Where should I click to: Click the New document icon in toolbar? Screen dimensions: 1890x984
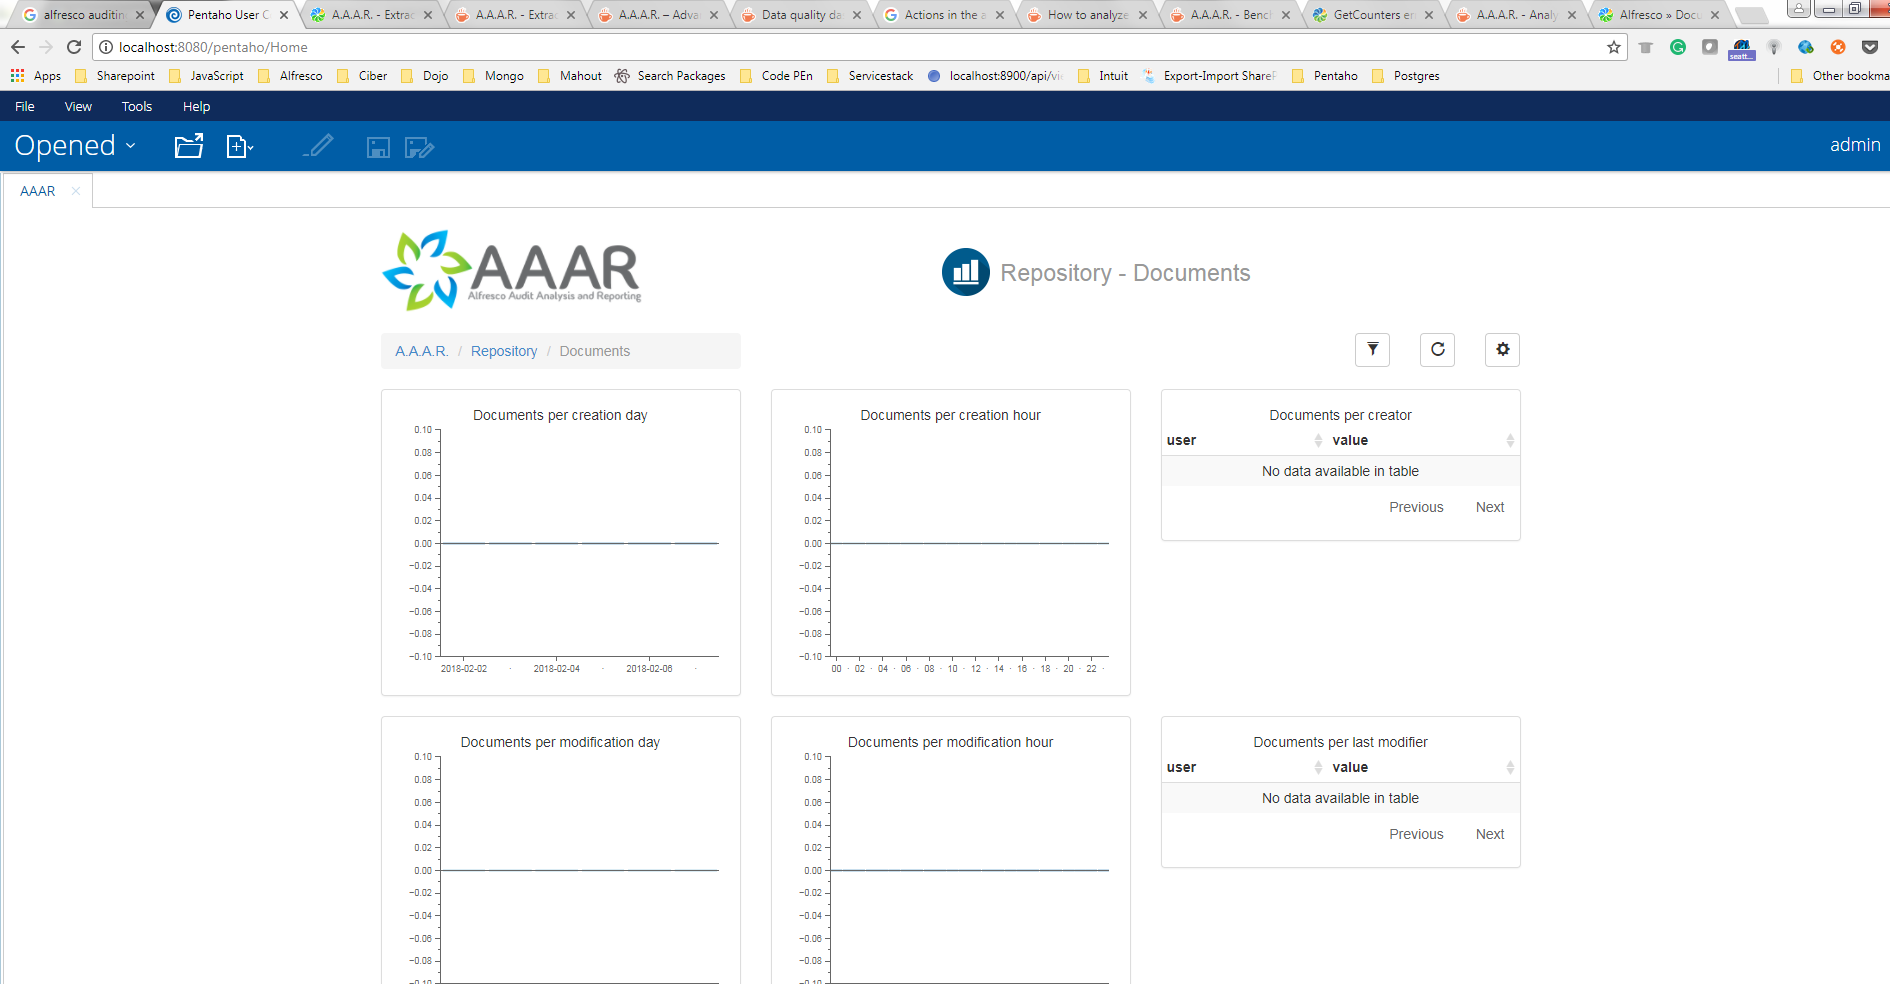click(240, 147)
